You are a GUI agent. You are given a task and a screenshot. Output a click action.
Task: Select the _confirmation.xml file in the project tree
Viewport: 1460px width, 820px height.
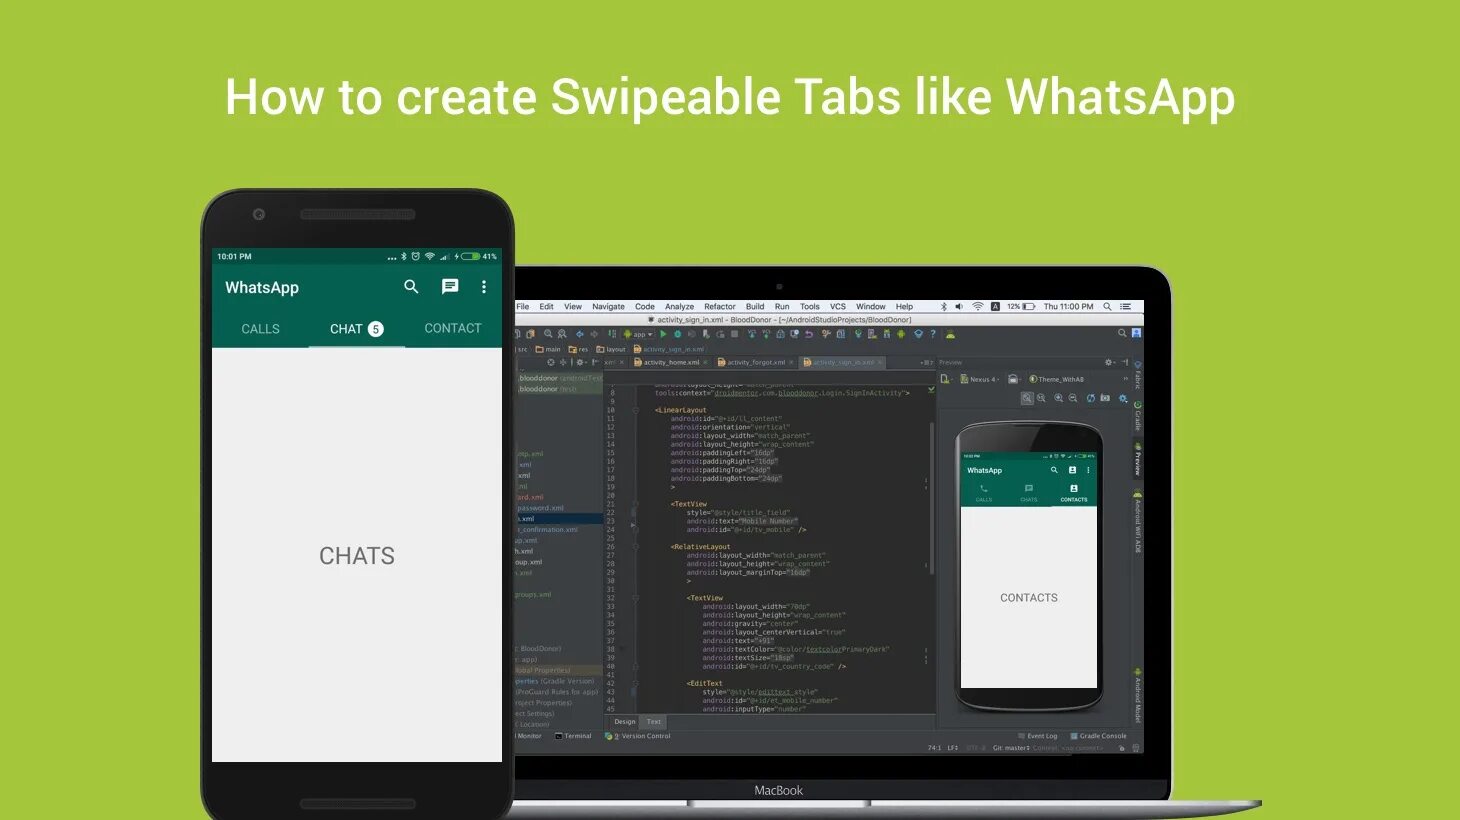point(547,529)
